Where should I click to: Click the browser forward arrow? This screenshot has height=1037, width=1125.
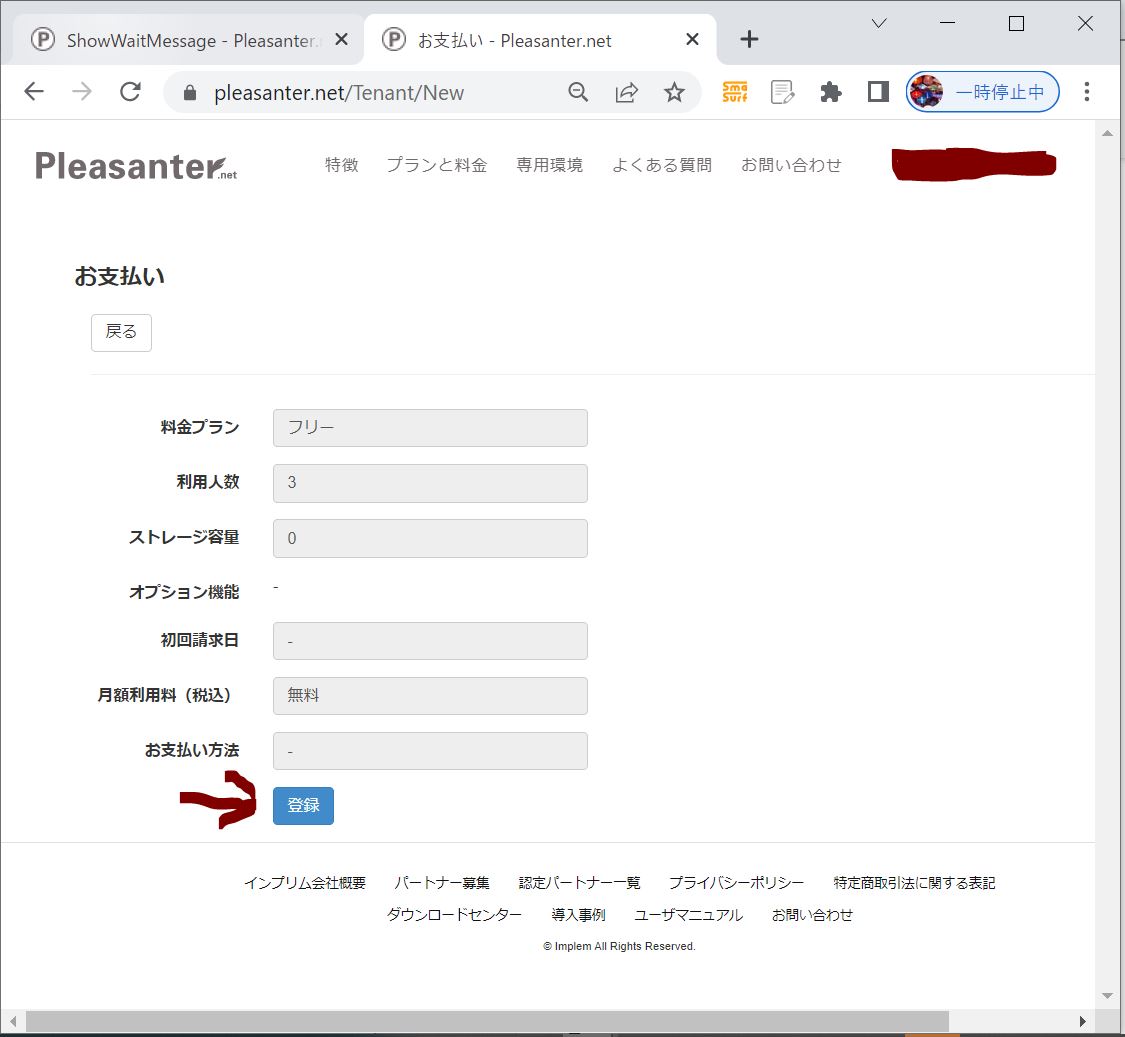click(82, 92)
